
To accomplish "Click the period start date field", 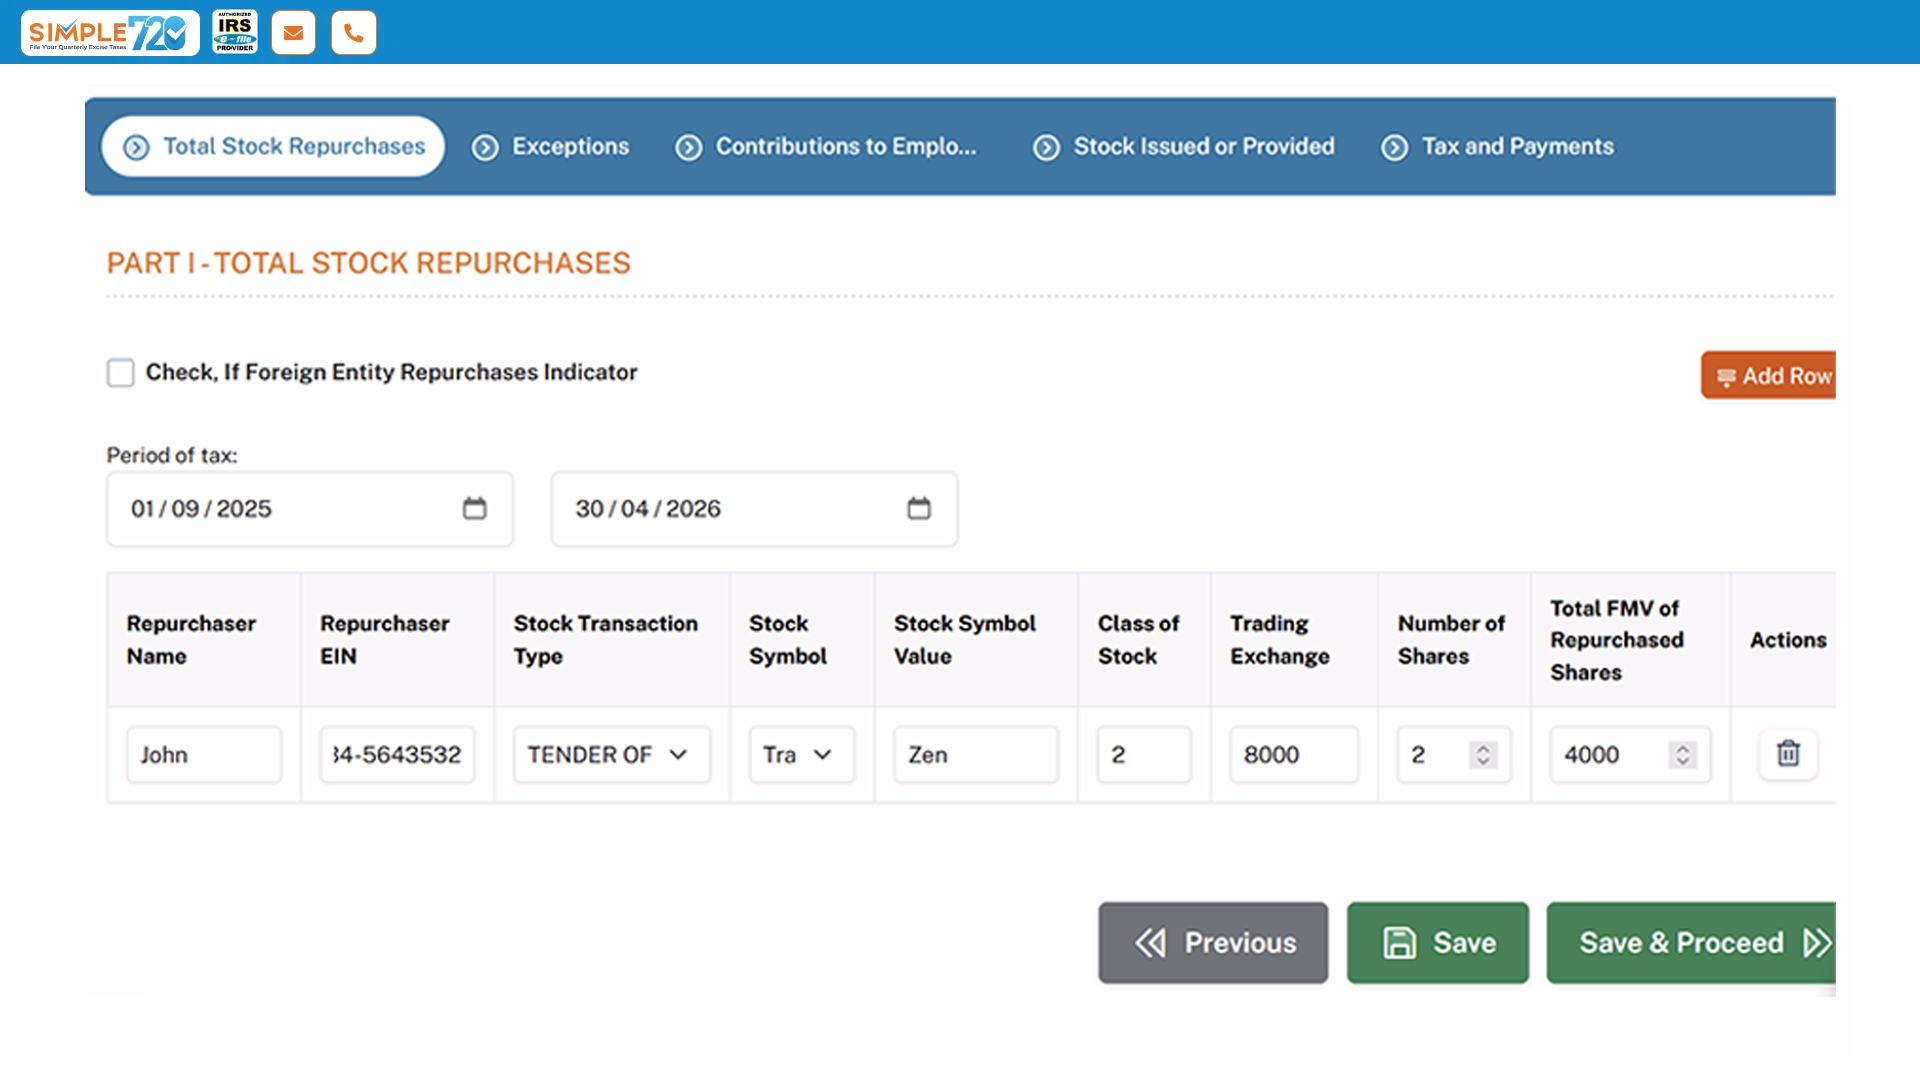I will [x=310, y=509].
